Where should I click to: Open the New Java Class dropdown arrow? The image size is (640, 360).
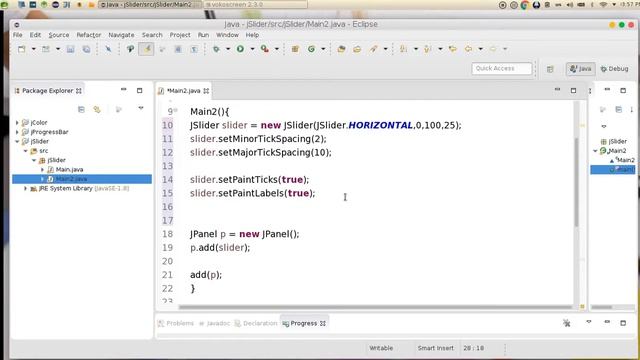(x=323, y=49)
